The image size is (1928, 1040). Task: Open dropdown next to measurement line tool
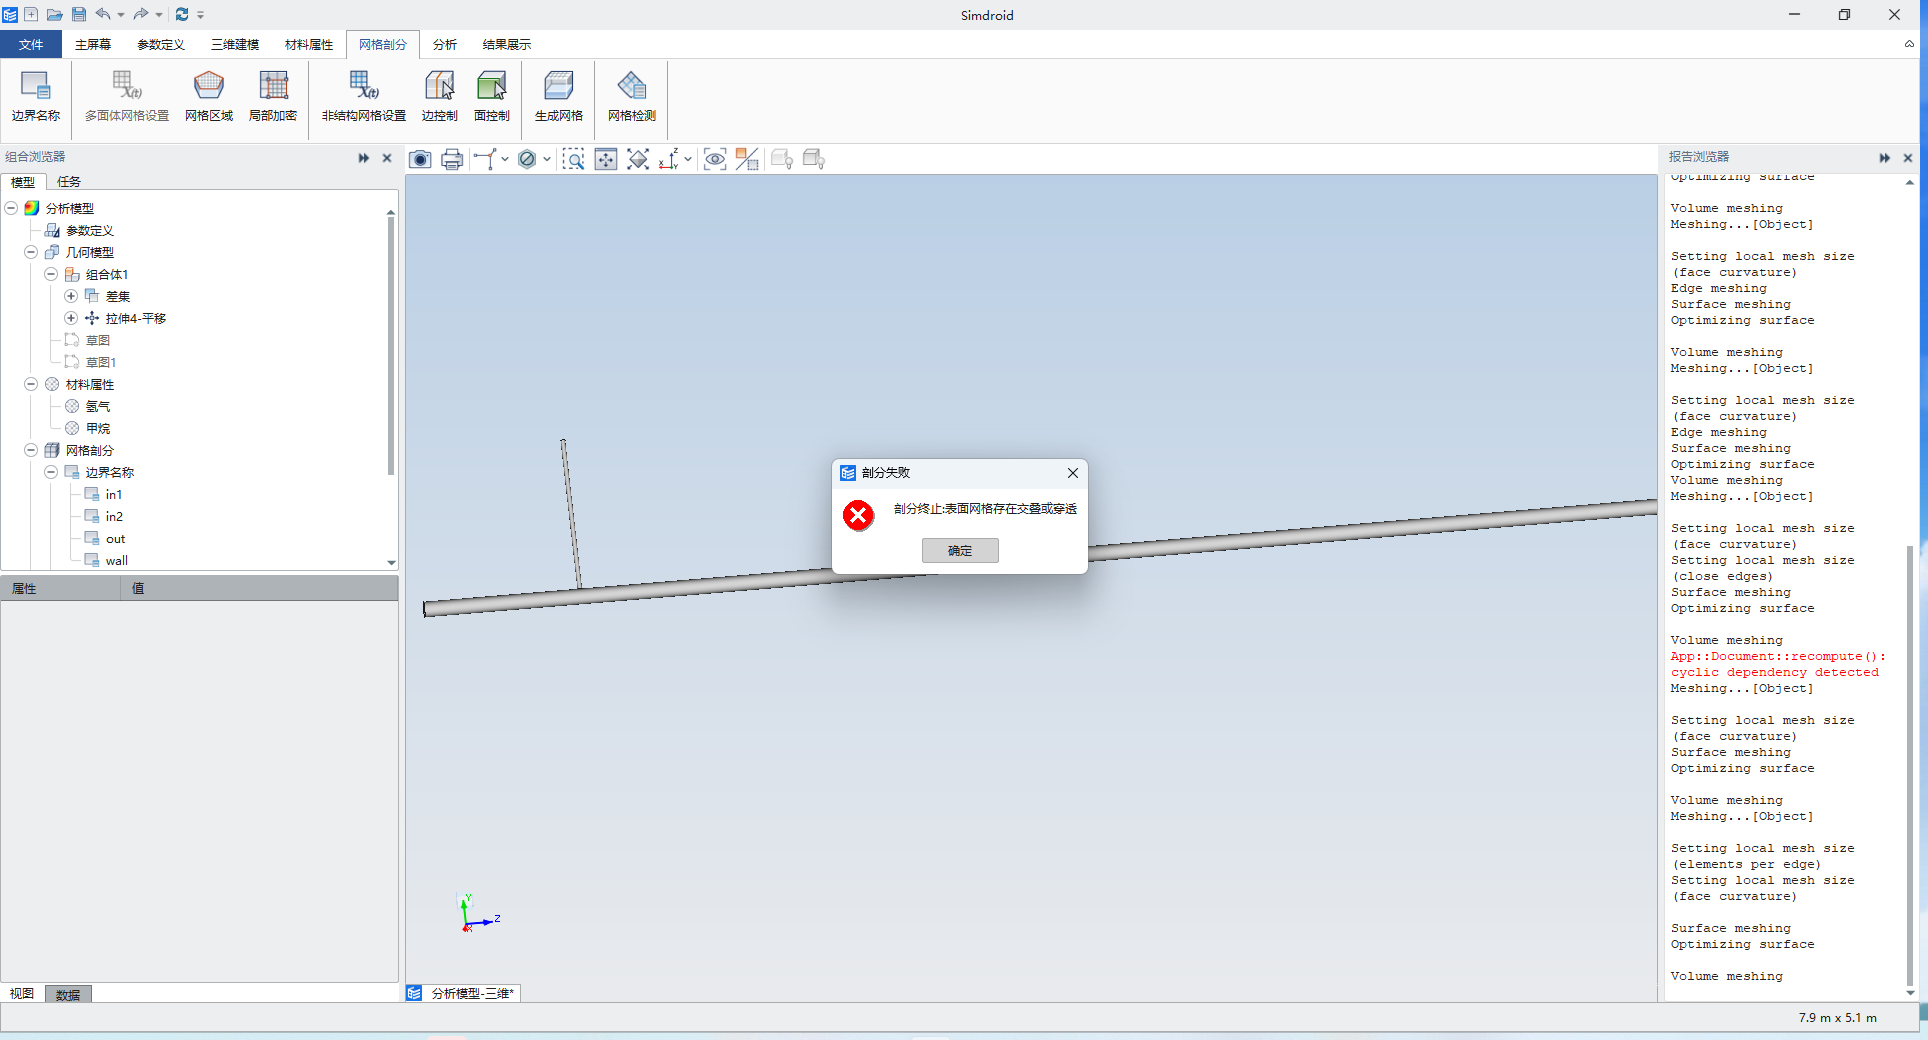click(x=505, y=159)
